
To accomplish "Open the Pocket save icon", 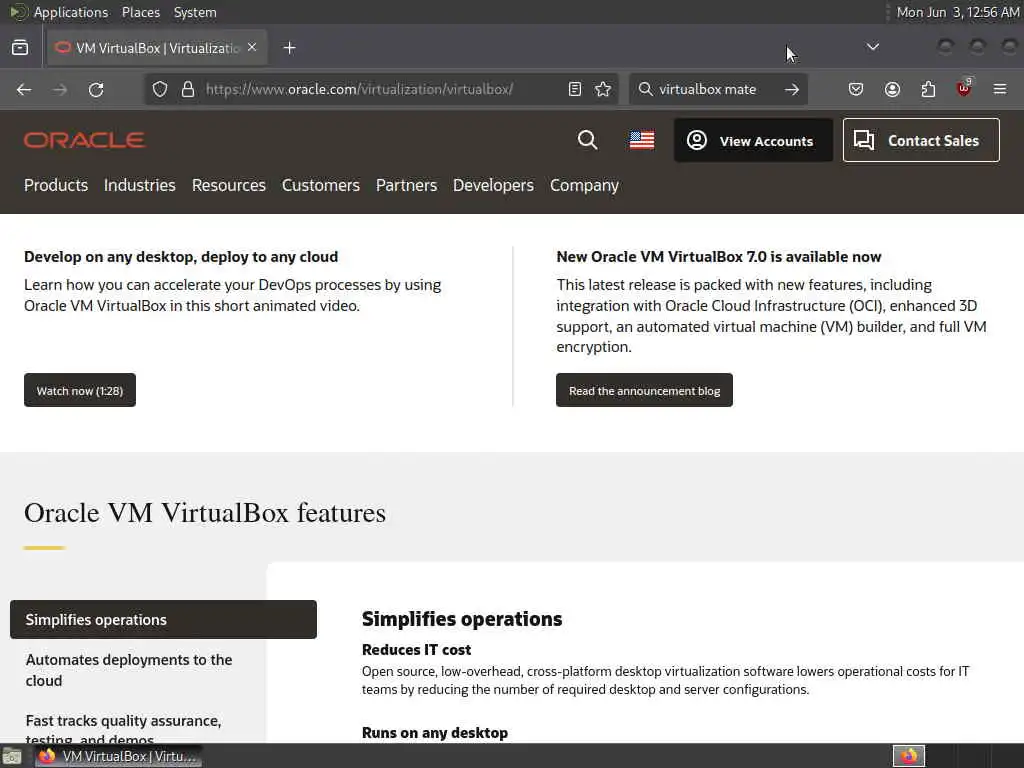I will [856, 89].
